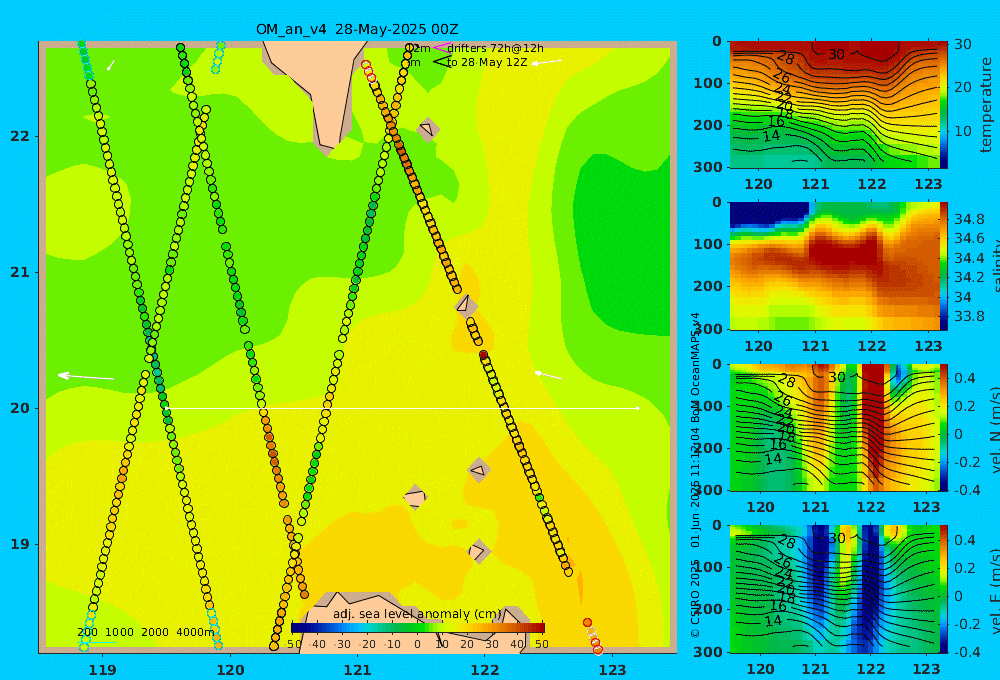Click the temperature color bar
The width and height of the screenshot is (1000, 680).
(944, 105)
